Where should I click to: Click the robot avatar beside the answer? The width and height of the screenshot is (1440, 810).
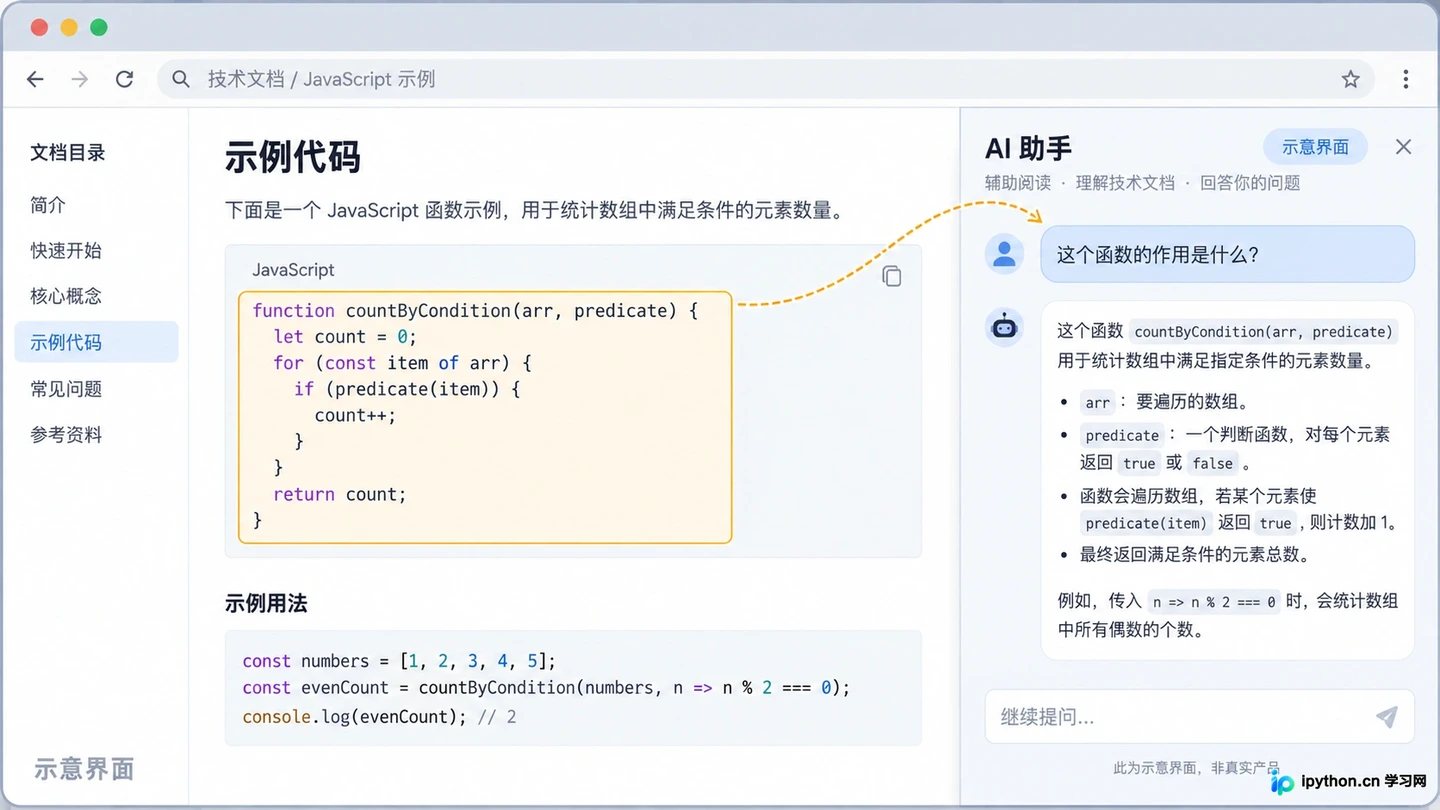tap(1004, 327)
